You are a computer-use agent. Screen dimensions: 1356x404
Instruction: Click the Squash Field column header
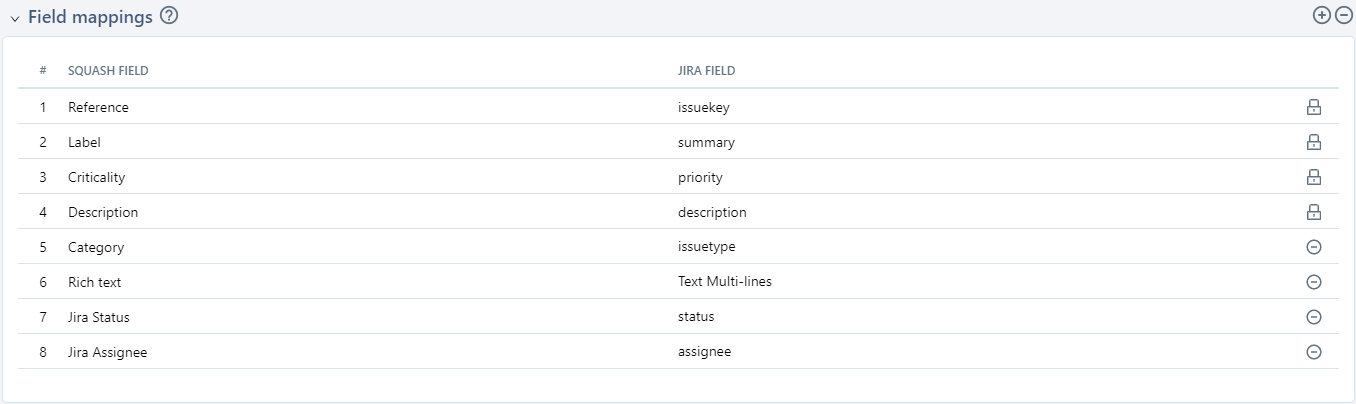point(108,71)
